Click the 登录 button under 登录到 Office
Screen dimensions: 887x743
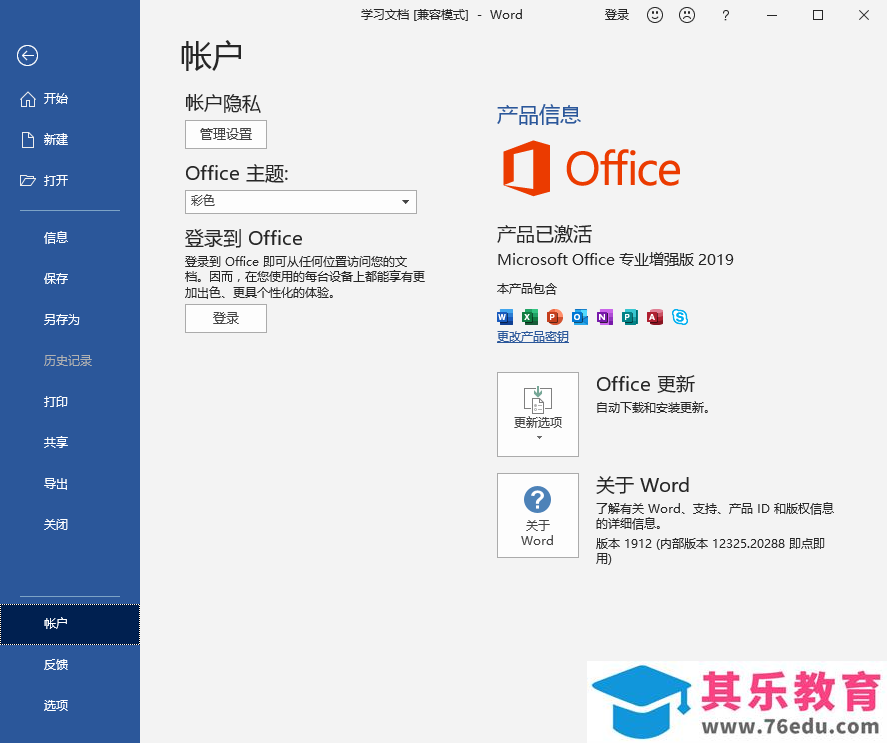[226, 319]
